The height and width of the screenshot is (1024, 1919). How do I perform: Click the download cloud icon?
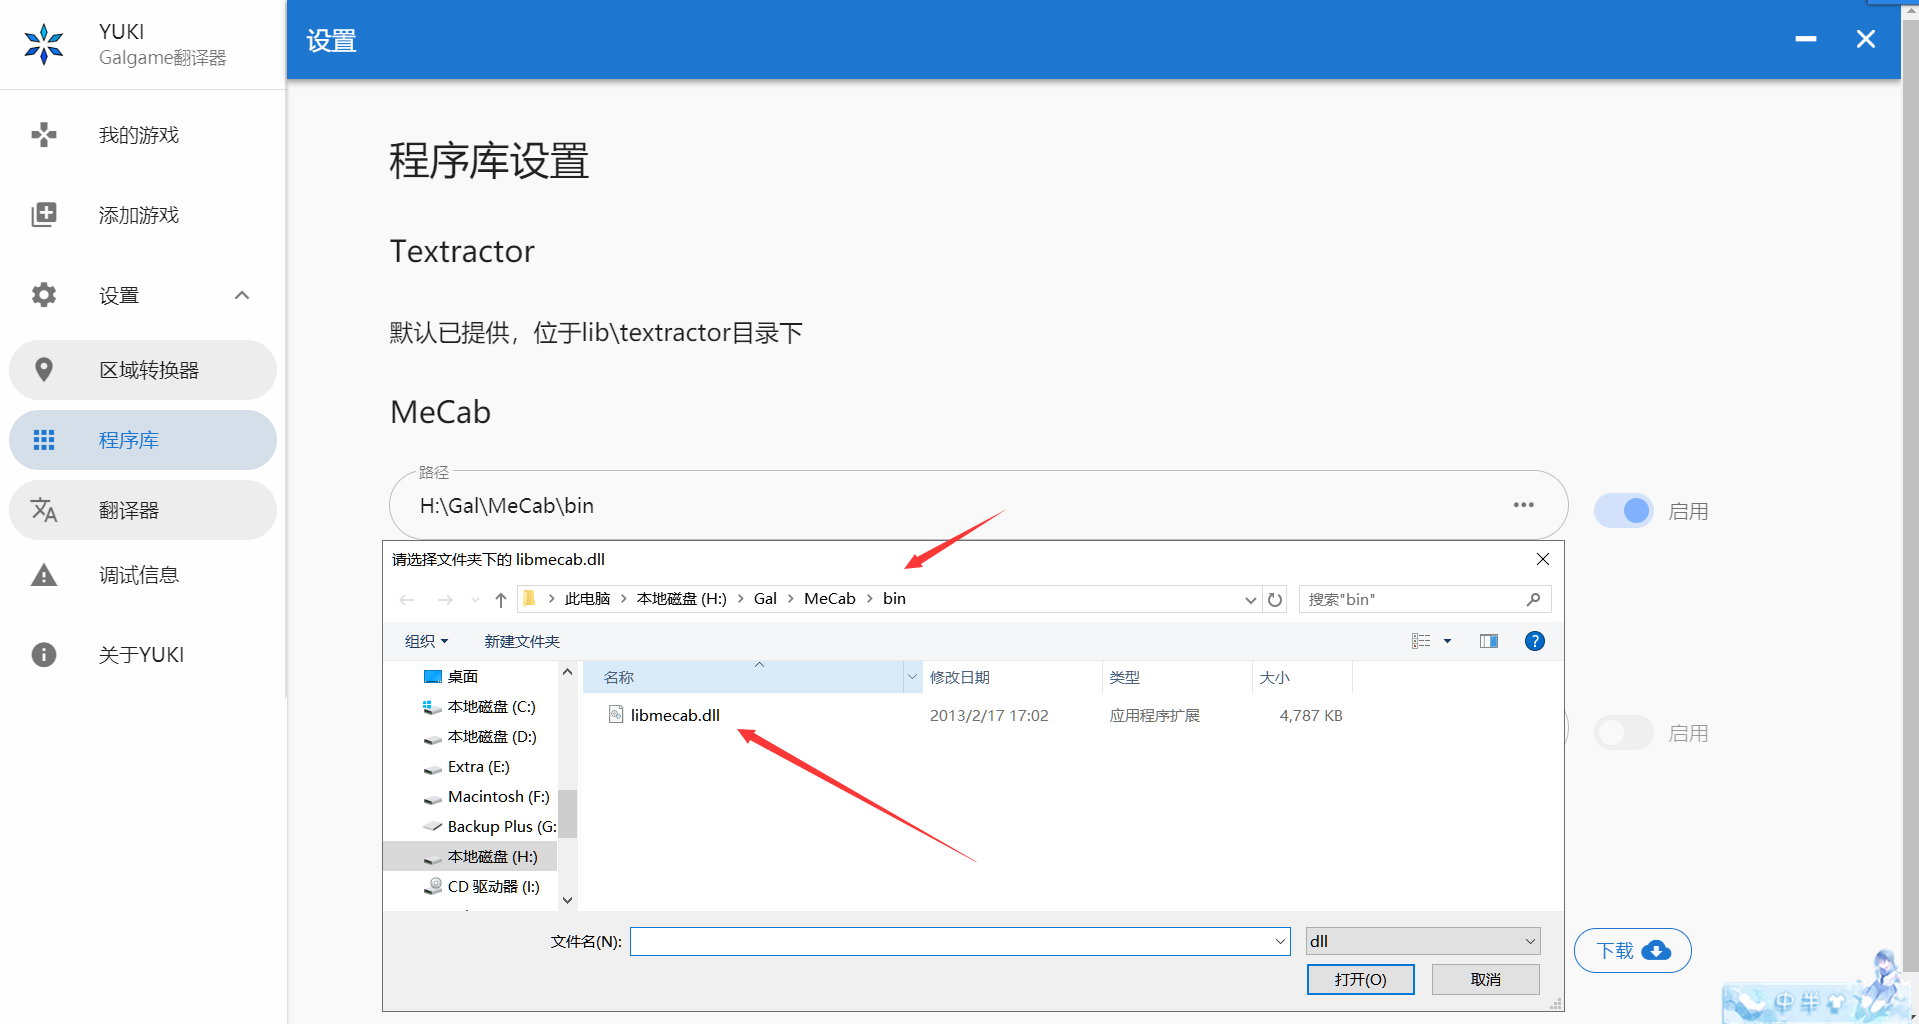coord(1656,950)
